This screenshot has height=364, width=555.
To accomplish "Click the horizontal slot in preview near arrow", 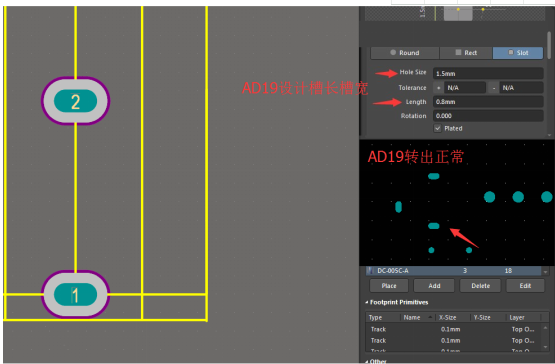I will [x=434, y=226].
